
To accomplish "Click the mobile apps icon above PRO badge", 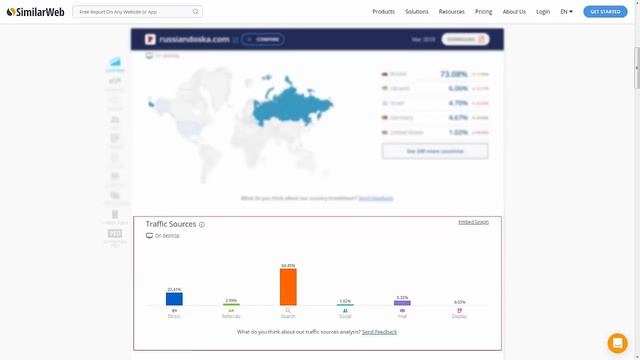I will 115,215.
